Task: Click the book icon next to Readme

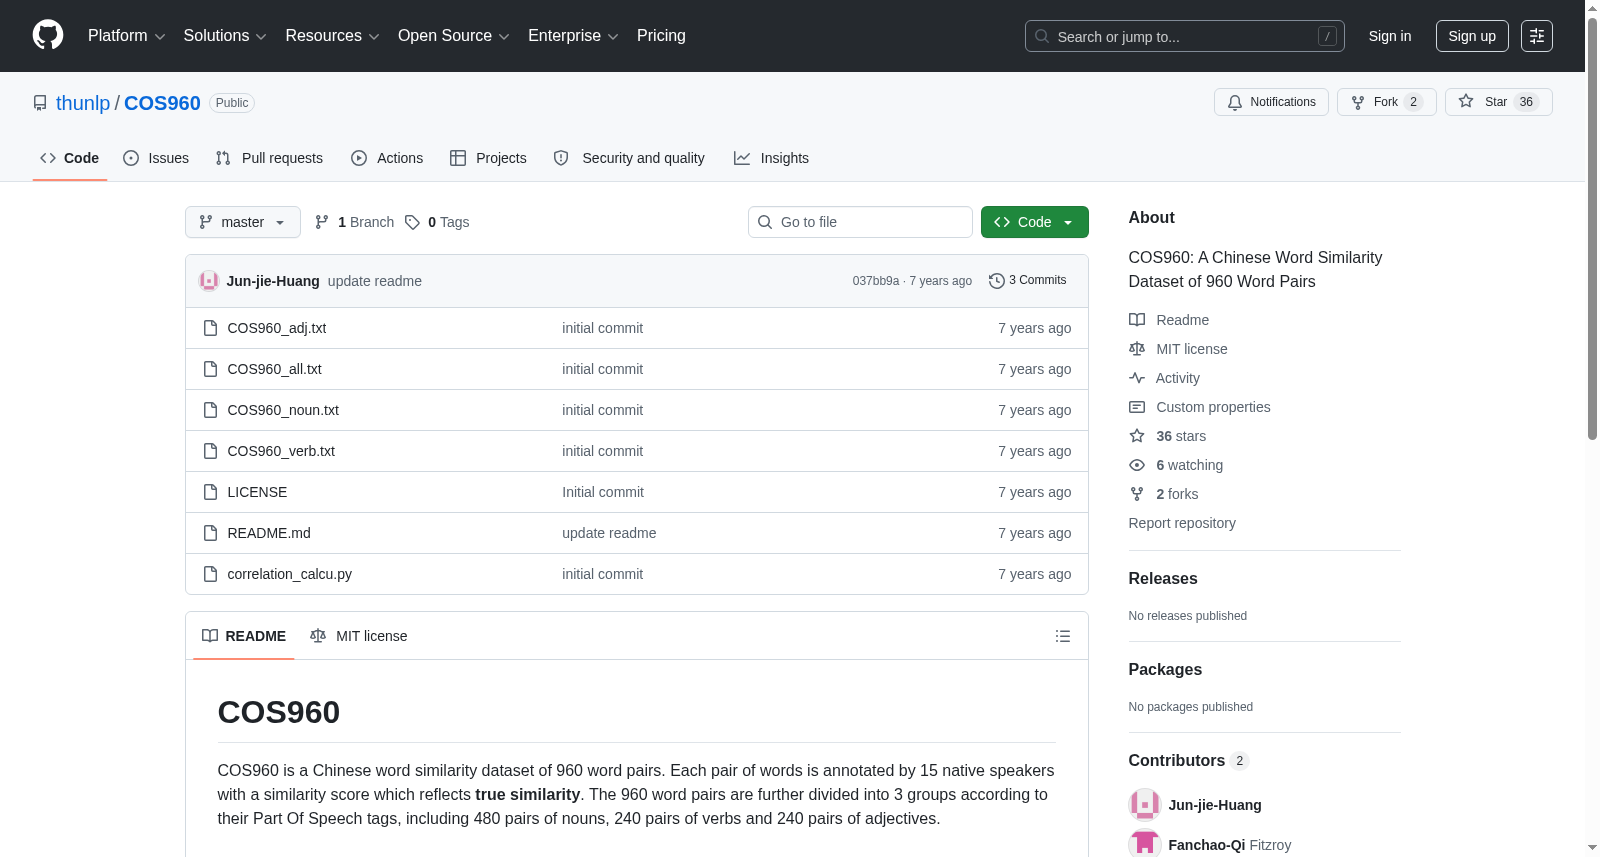Action: click(1137, 320)
